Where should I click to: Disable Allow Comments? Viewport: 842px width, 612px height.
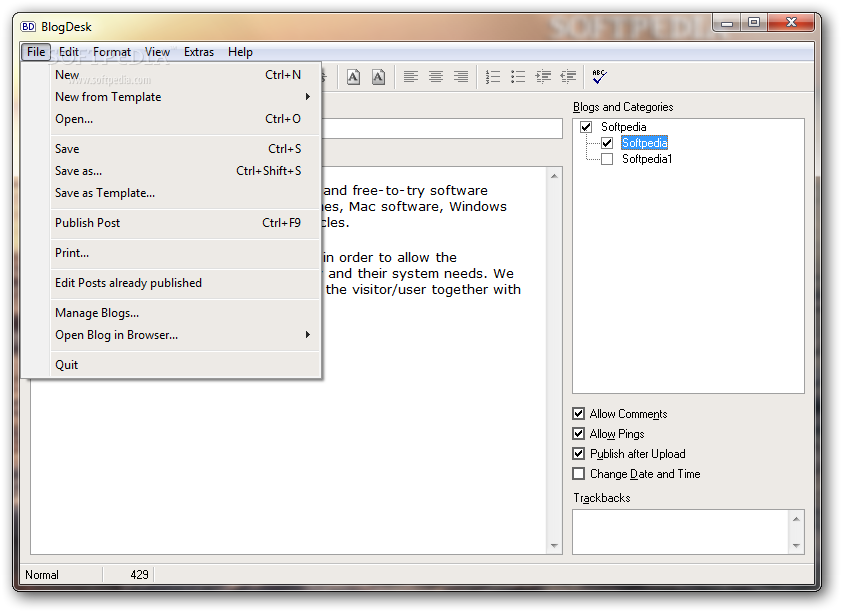pyautogui.click(x=578, y=413)
